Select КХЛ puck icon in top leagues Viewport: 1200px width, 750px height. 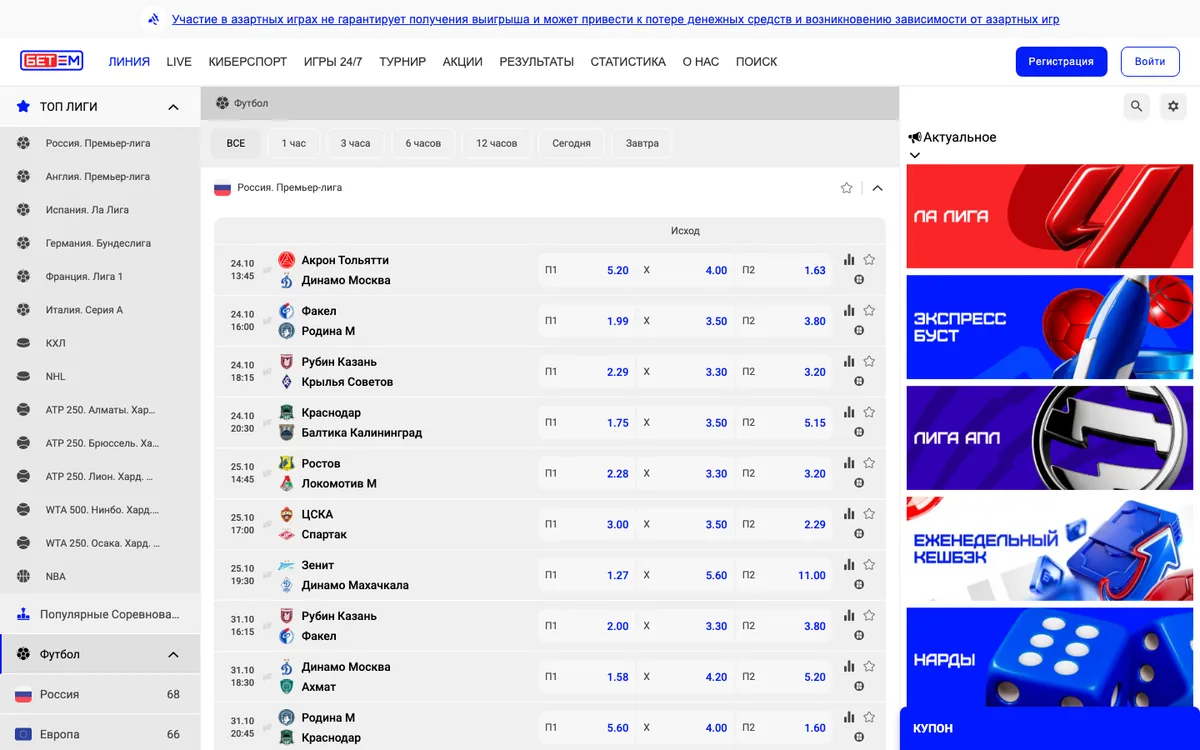point(24,343)
